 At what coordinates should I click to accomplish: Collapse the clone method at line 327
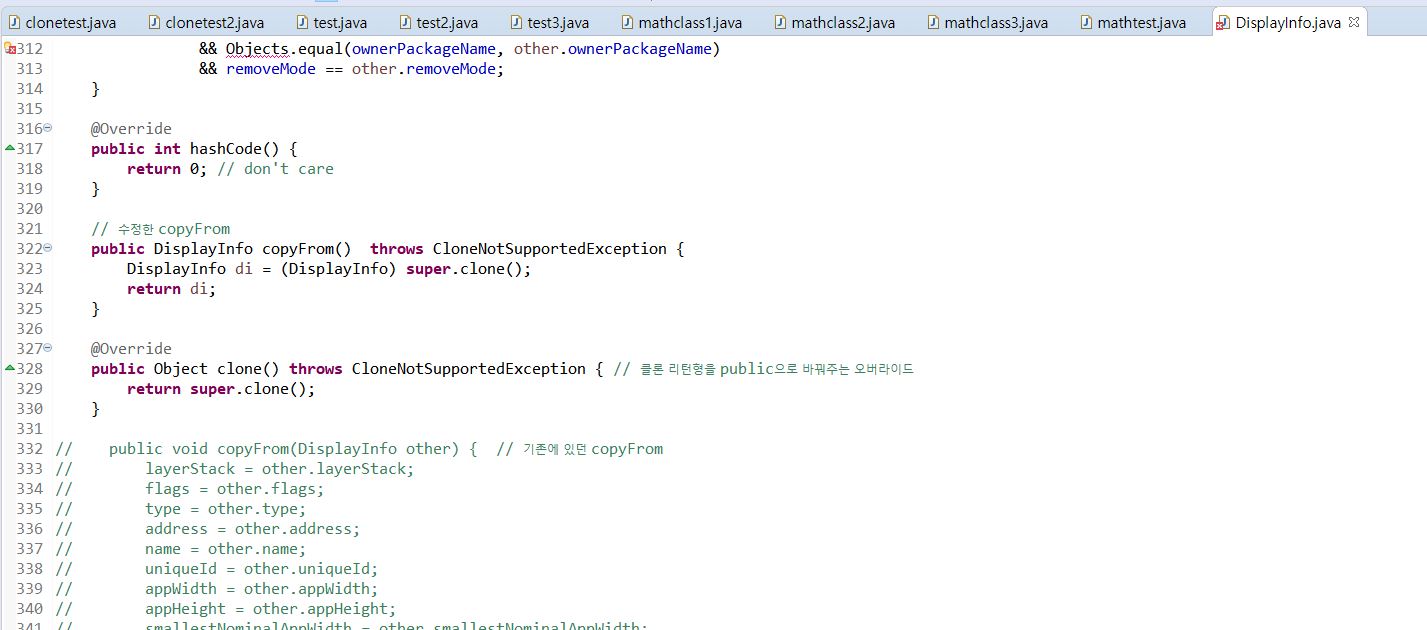point(48,348)
